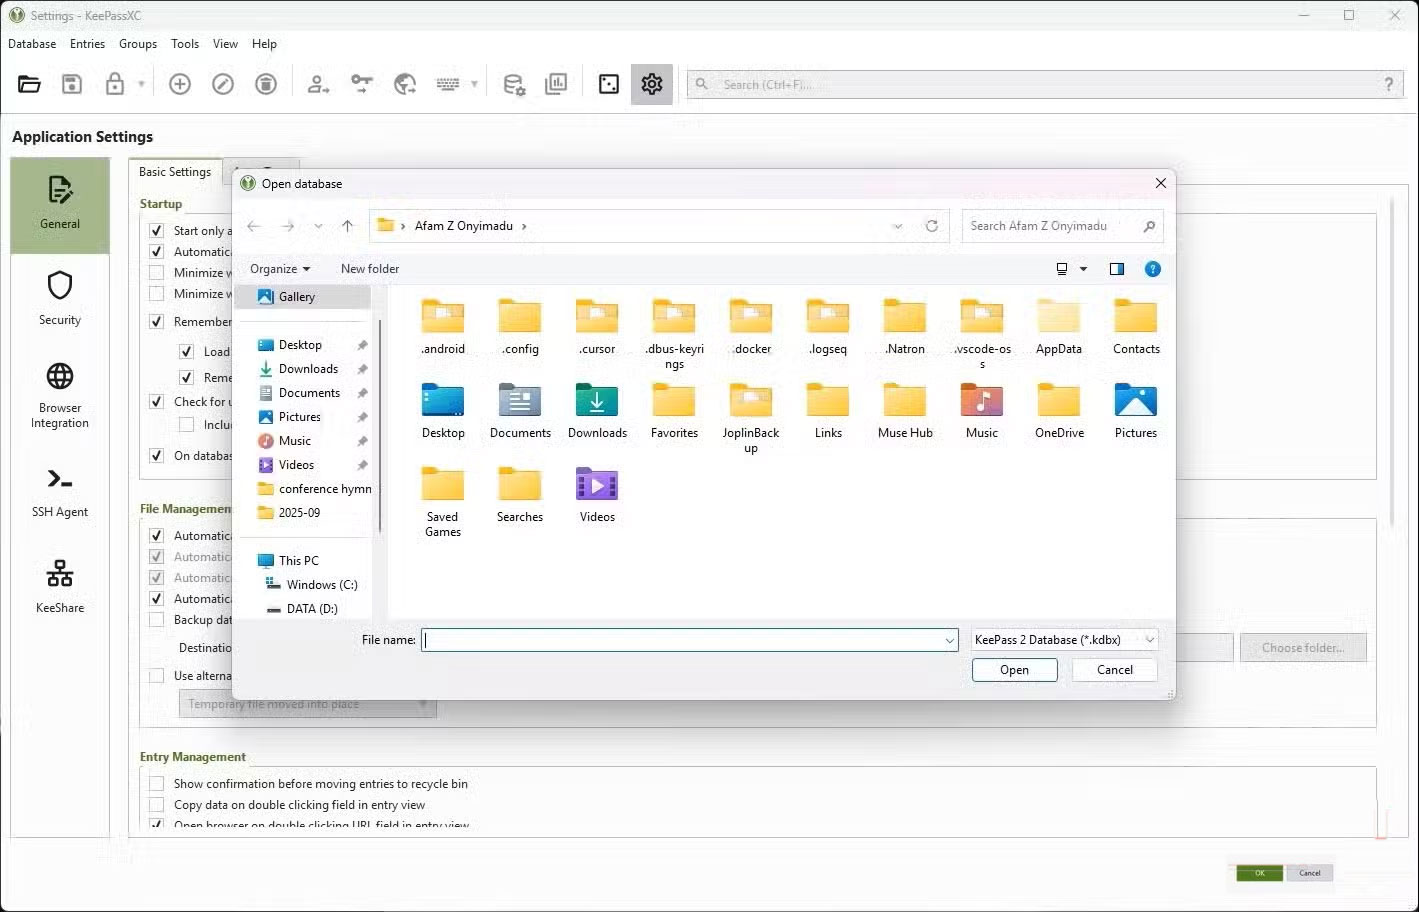Image resolution: width=1419 pixels, height=912 pixels.
Task: Open the Entries menu
Action: (87, 43)
